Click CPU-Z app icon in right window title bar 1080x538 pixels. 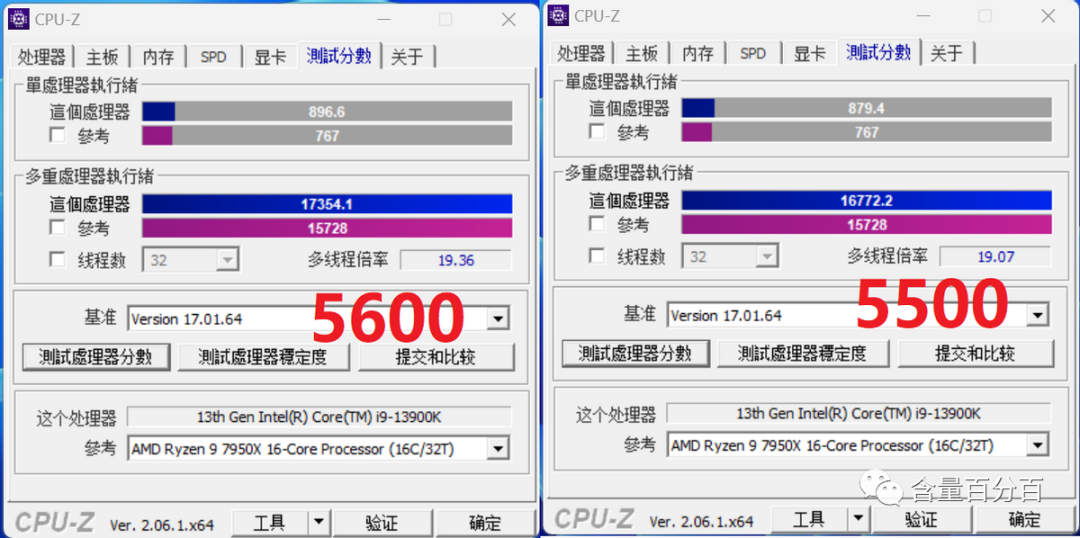point(559,15)
